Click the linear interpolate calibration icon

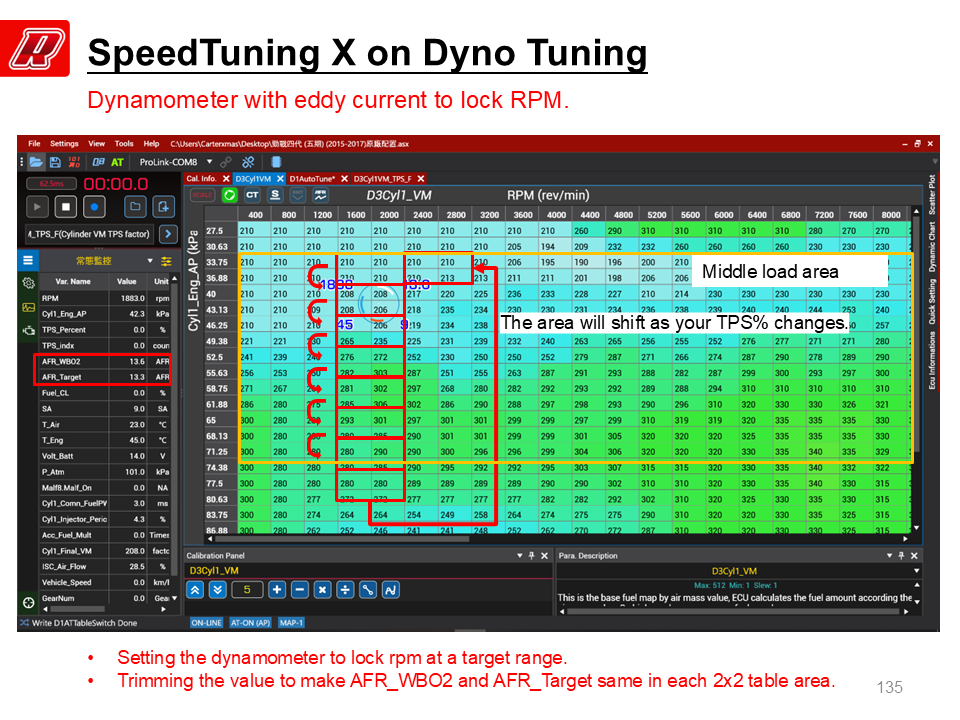[367, 590]
